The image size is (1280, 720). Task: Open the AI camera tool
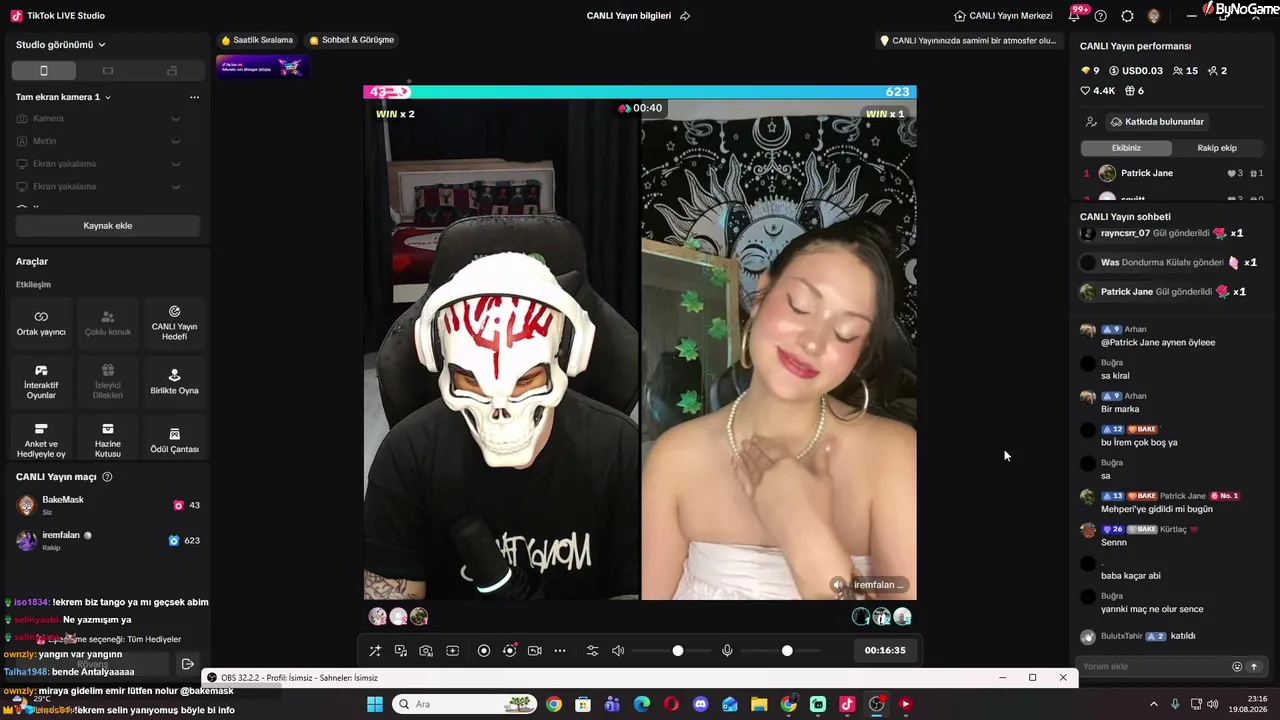click(x=426, y=651)
